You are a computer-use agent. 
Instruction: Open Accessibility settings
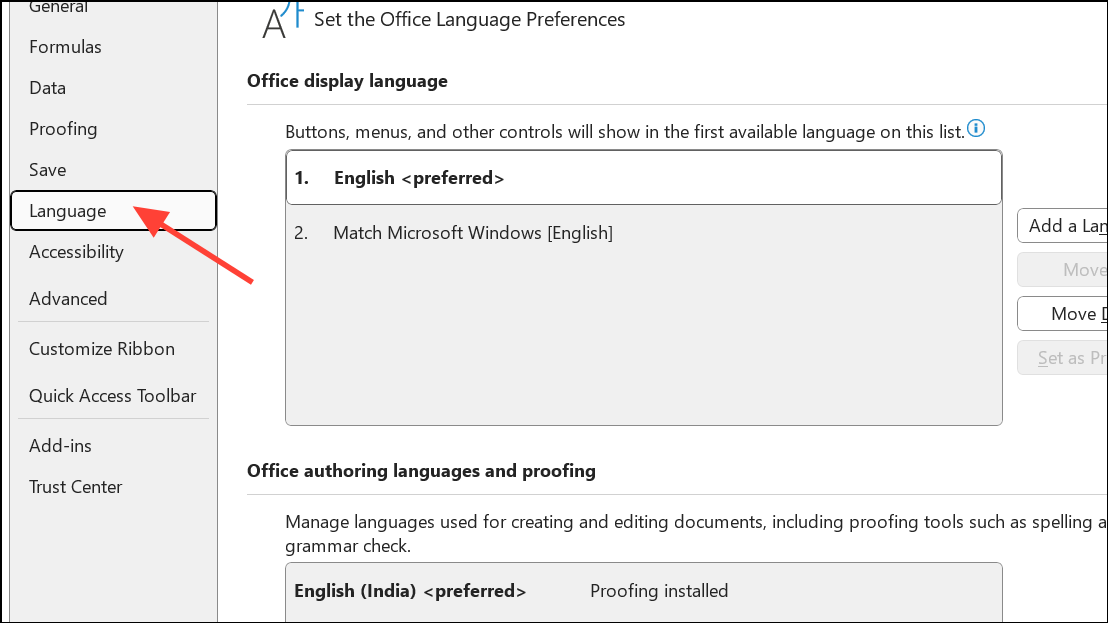[76, 251]
